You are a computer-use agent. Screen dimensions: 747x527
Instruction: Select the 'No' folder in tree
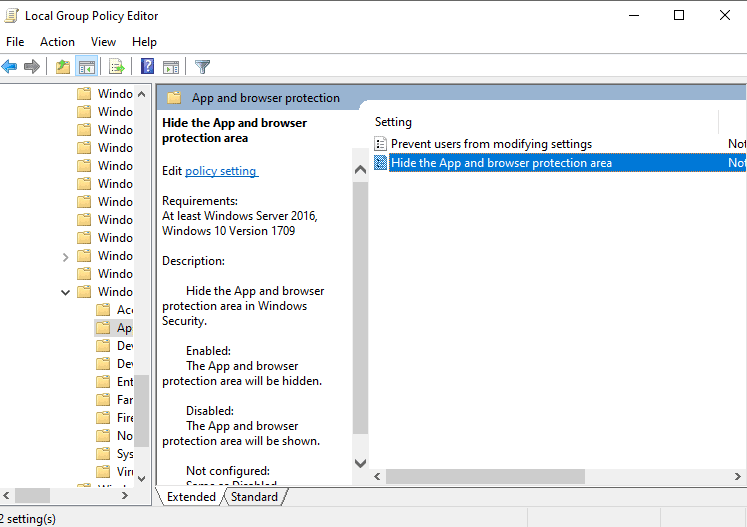[114, 436]
